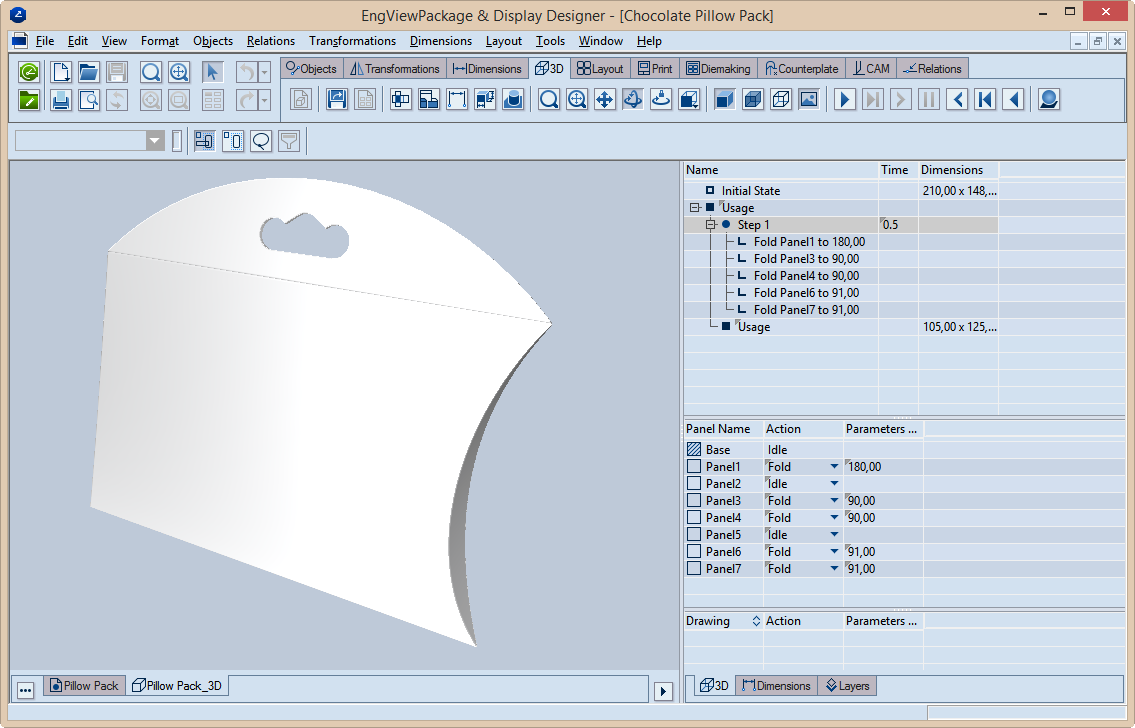This screenshot has width=1135, height=728.
Task: Toggle the Panel1 checkbox
Action: click(694, 467)
